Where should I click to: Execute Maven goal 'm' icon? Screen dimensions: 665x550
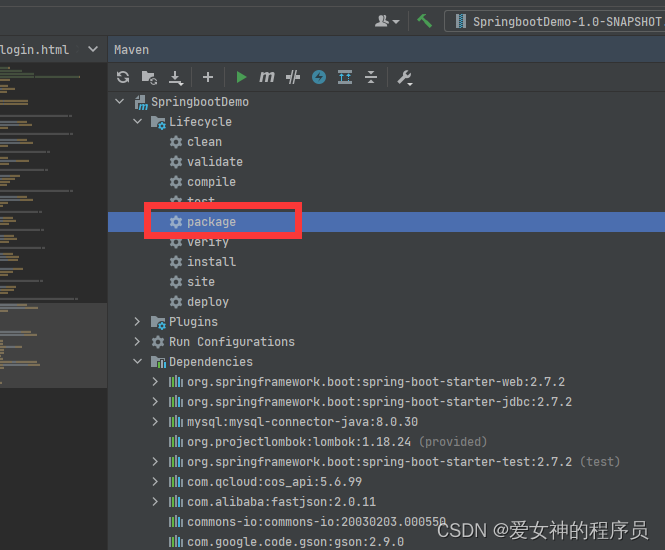(267, 77)
